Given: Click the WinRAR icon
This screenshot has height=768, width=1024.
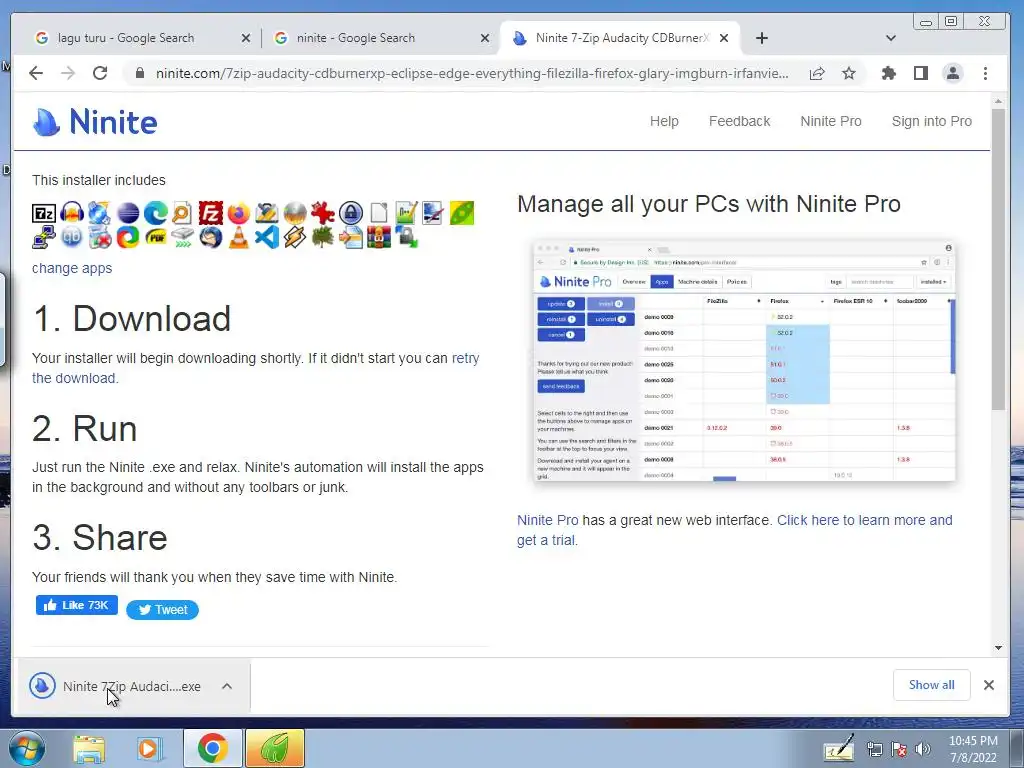Looking at the screenshot, I should pos(379,237).
